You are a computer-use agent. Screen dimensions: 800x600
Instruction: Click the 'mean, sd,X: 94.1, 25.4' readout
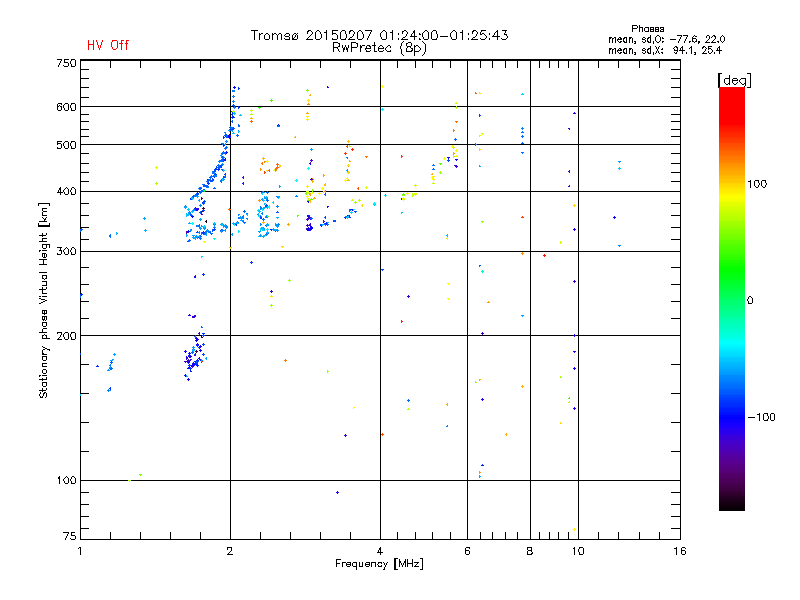click(x=665, y=50)
